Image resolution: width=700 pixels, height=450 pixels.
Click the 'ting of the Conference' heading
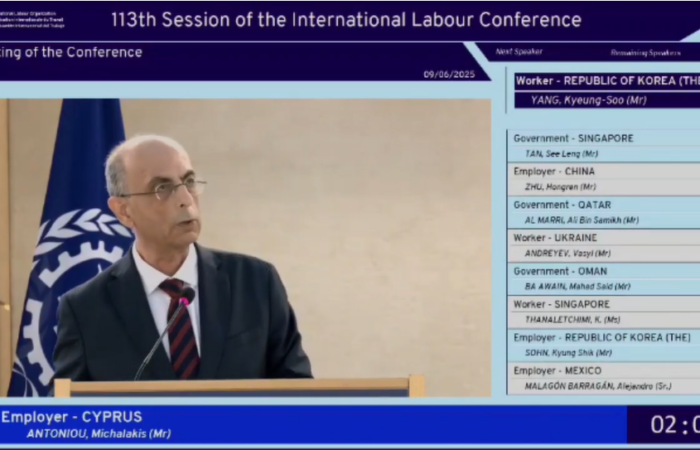click(x=71, y=53)
